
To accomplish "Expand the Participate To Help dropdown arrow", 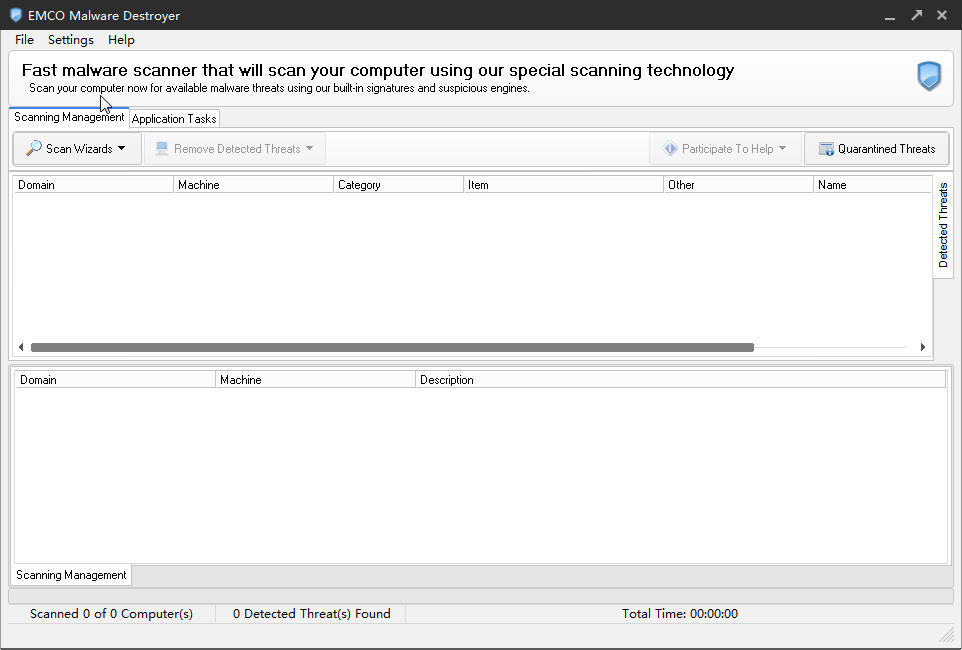I will 782,148.
